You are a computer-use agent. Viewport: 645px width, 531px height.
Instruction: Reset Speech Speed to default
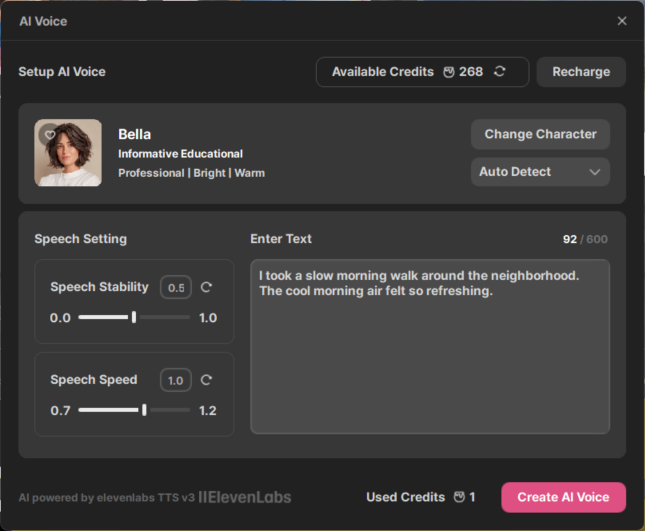(206, 380)
